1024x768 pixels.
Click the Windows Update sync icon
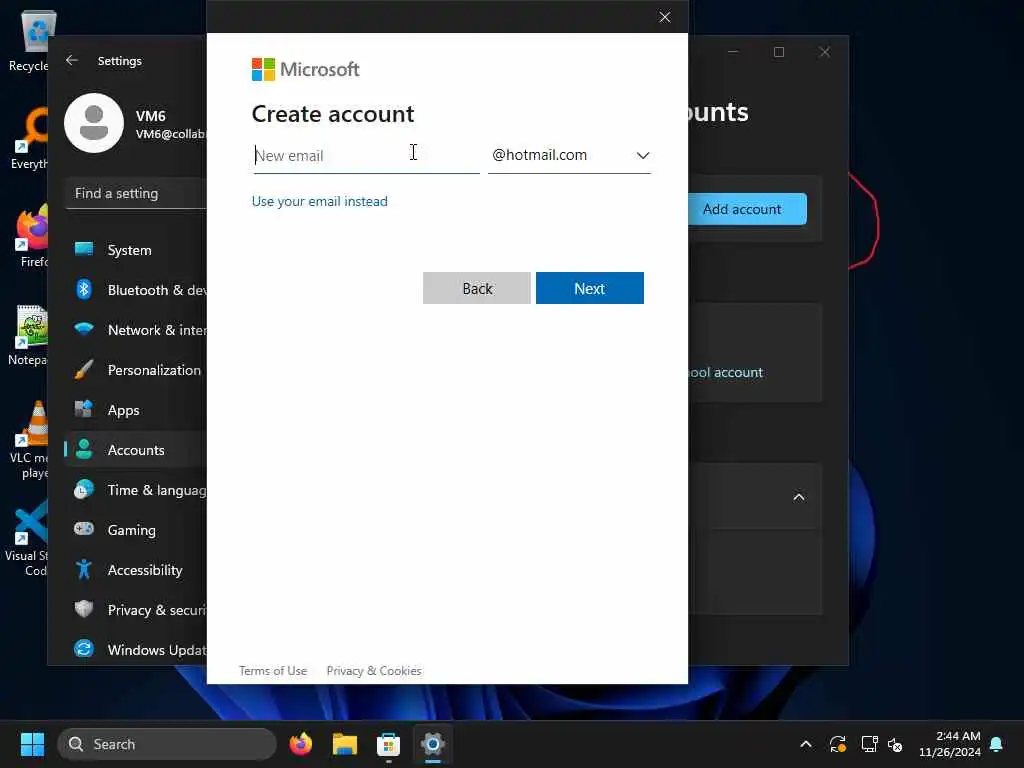click(x=84, y=648)
